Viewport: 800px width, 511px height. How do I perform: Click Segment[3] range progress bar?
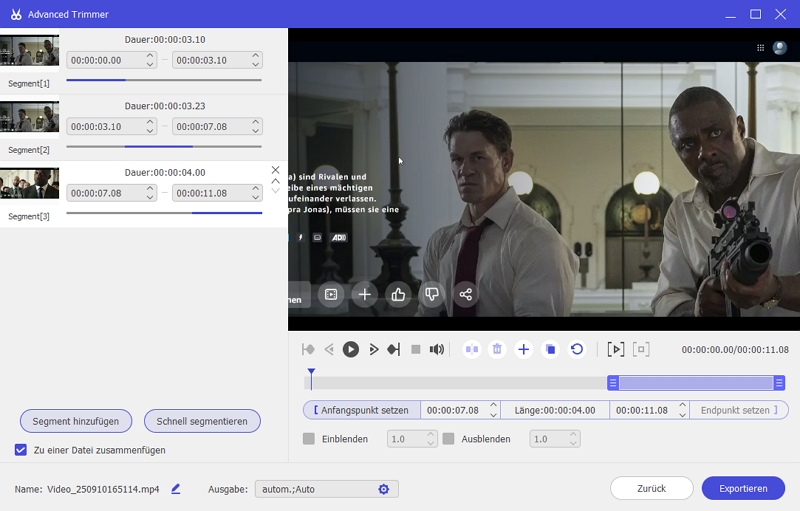[x=164, y=213]
